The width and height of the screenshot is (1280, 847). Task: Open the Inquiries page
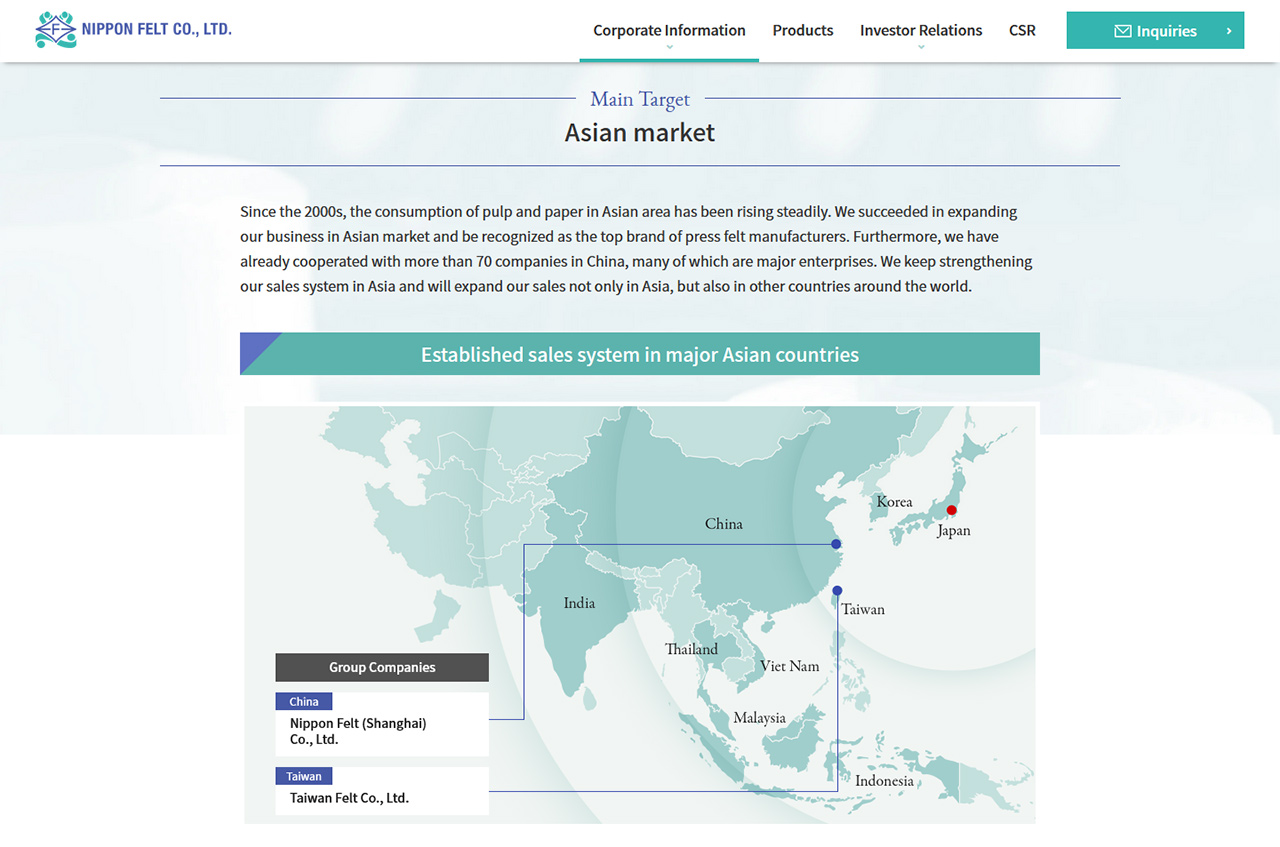click(1155, 31)
